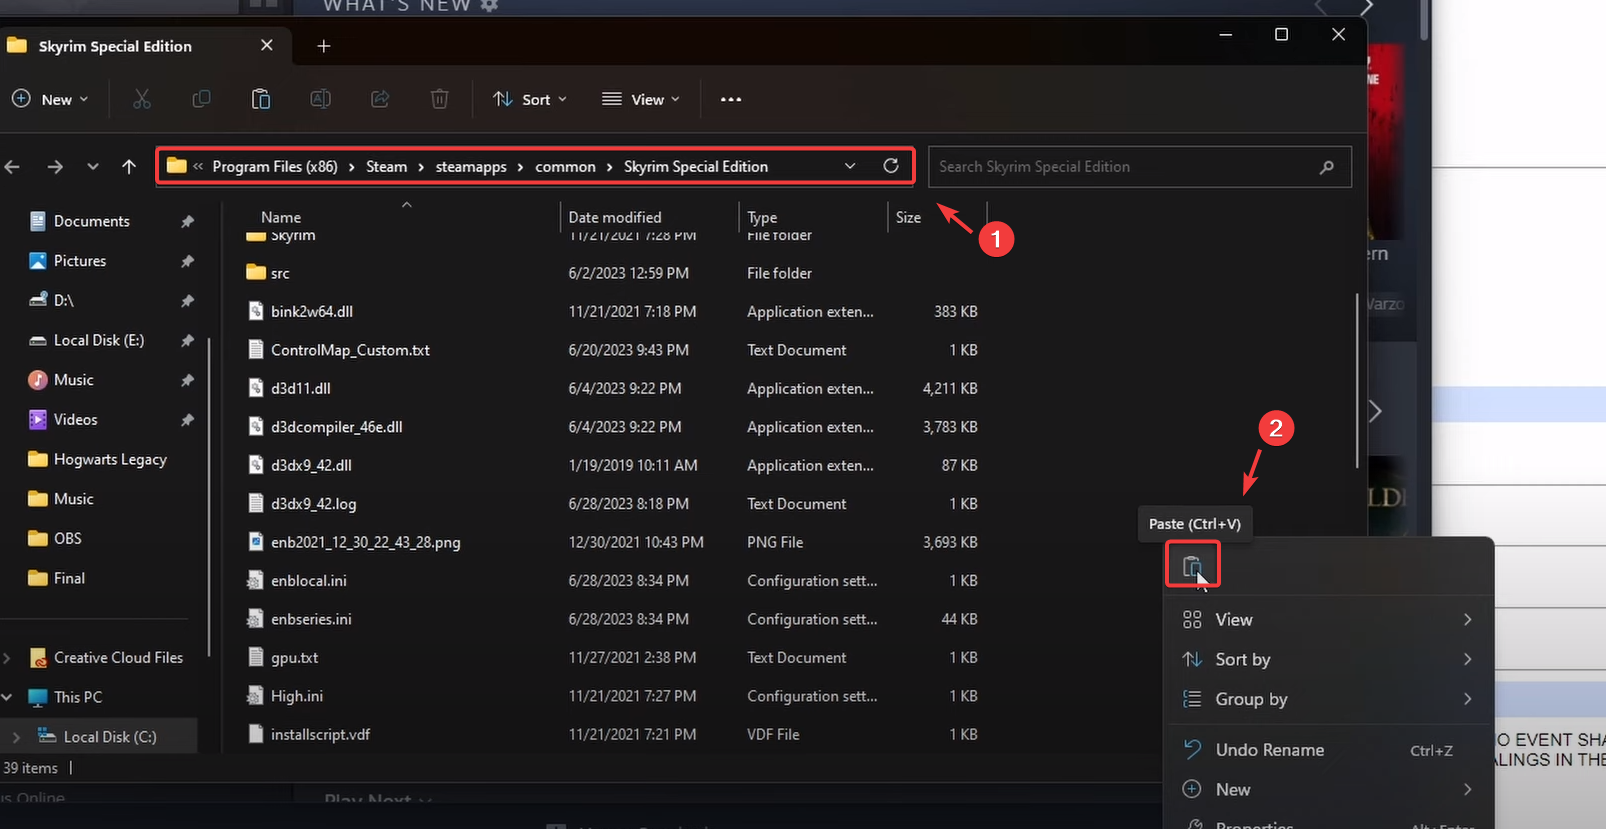Select the enblocal.ini file
Screen dimensions: 1606x829
tap(309, 581)
